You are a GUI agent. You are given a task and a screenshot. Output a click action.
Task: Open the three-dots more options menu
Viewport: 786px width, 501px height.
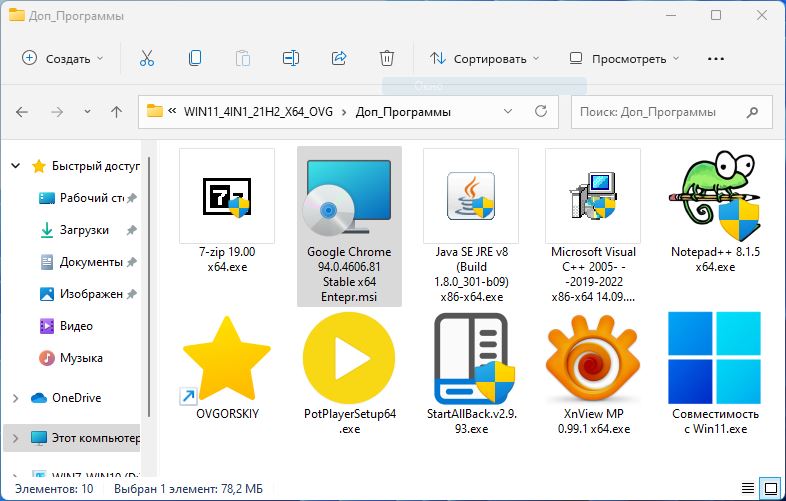716,58
